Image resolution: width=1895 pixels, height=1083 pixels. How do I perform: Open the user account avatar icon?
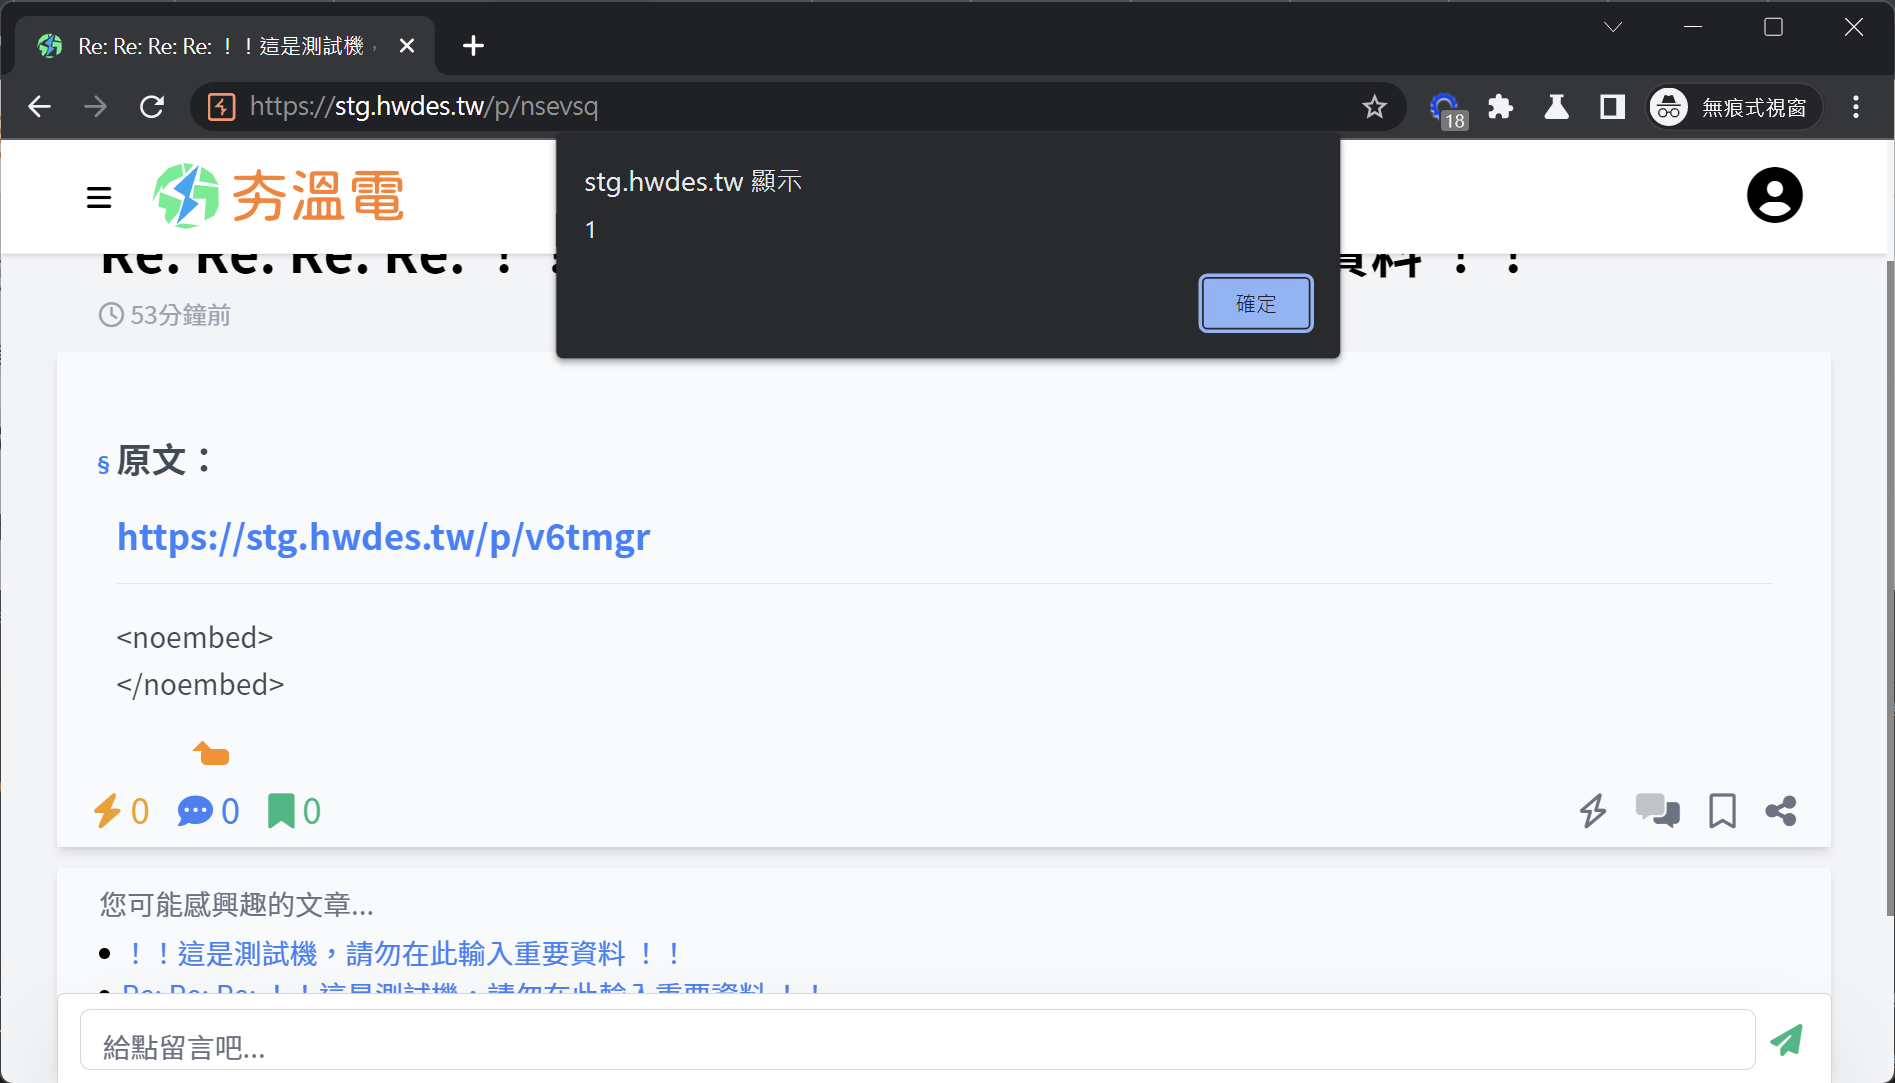coord(1774,195)
